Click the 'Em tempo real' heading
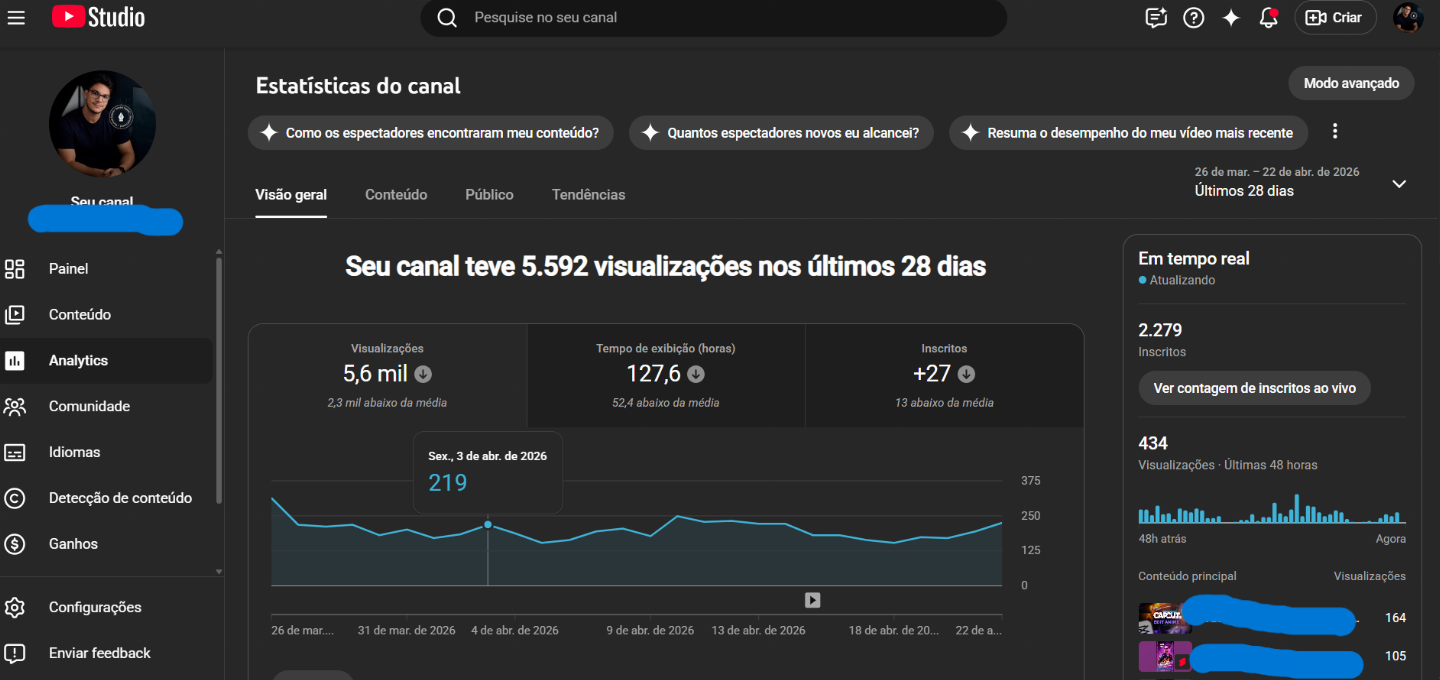 coord(1194,258)
